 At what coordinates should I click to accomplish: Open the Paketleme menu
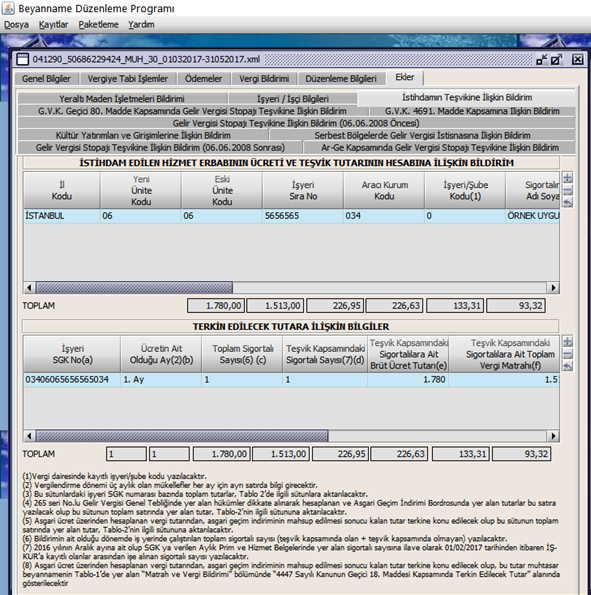98,25
